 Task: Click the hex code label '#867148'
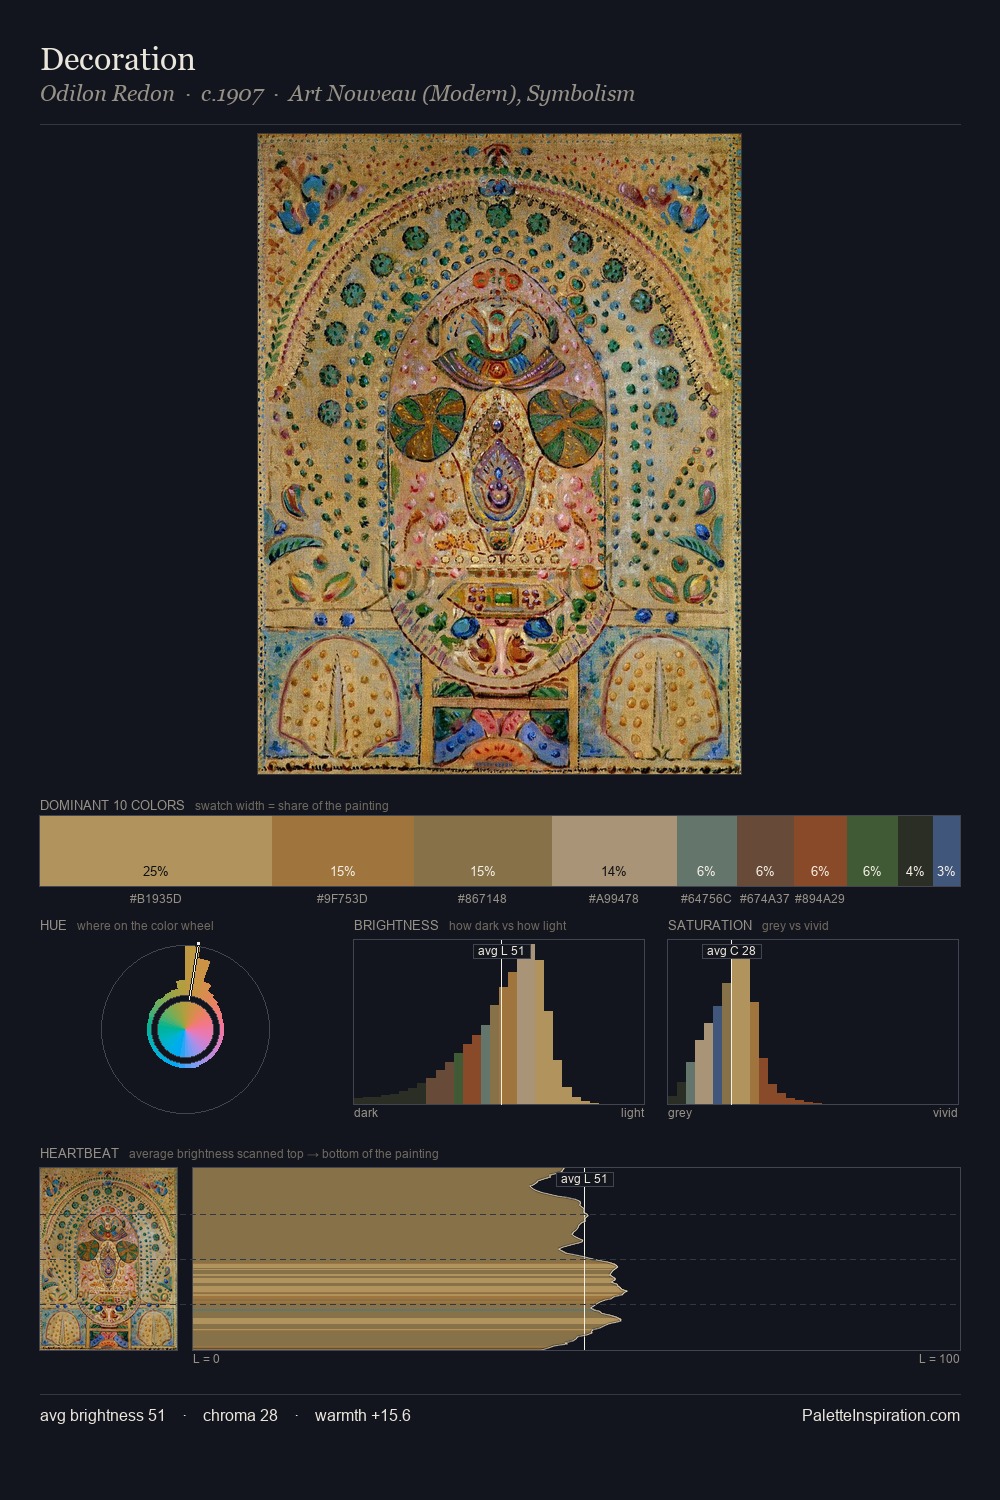tap(483, 899)
